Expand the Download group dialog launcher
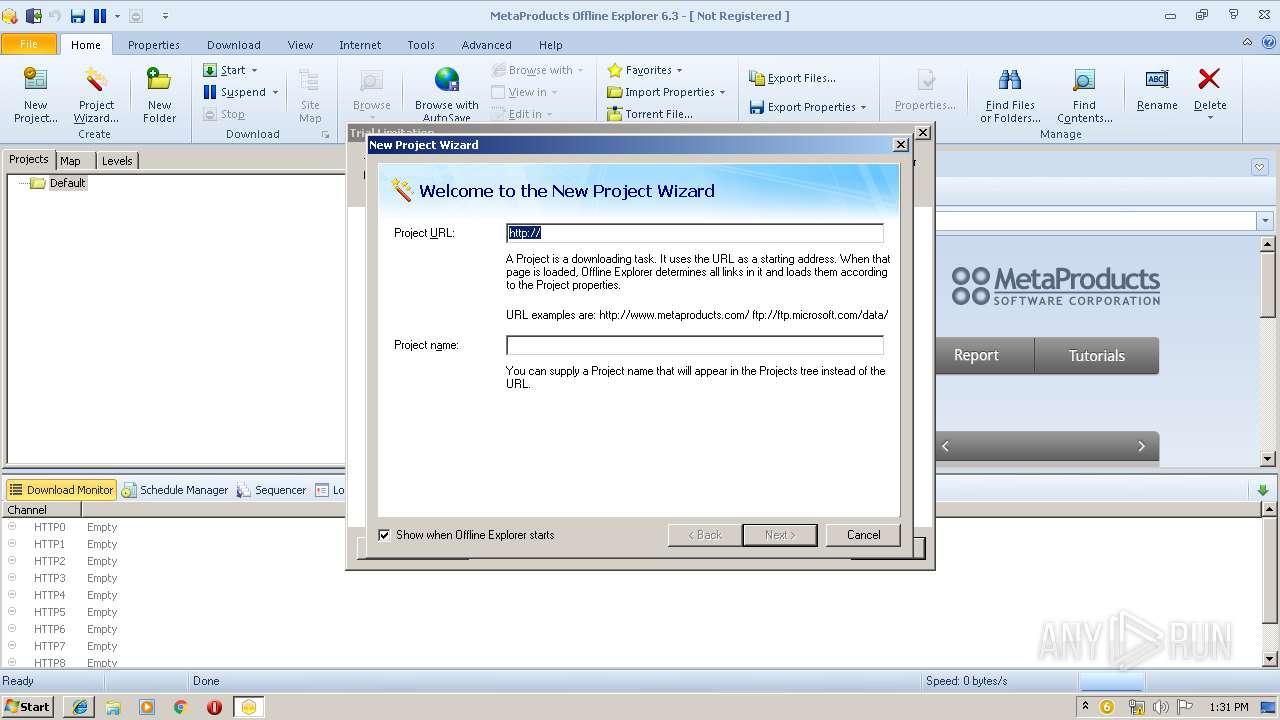Screen dimensions: 1280x720 tap(325, 134)
